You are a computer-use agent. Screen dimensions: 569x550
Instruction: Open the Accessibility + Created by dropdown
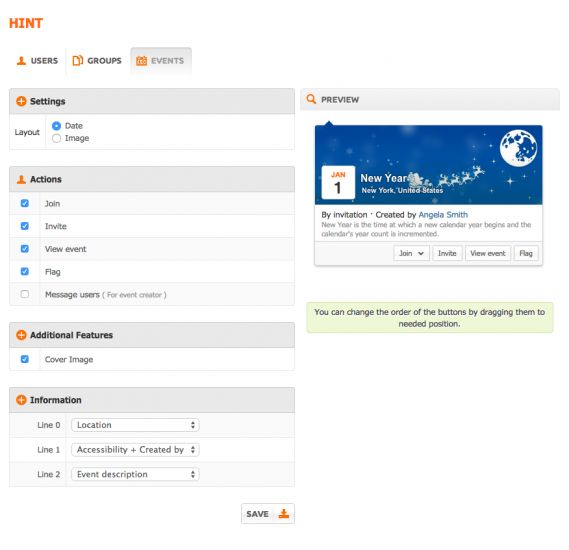pyautogui.click(x=135, y=450)
